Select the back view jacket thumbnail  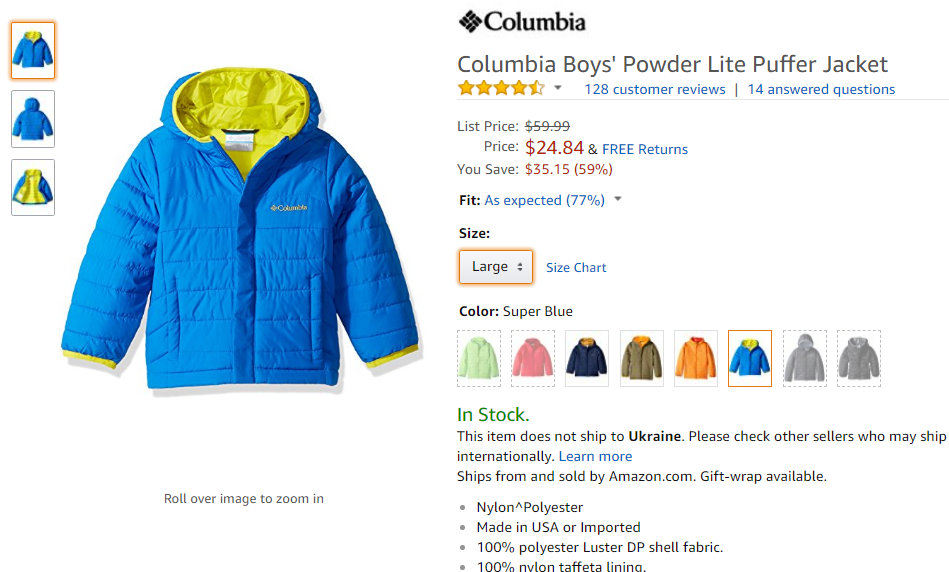pos(33,119)
